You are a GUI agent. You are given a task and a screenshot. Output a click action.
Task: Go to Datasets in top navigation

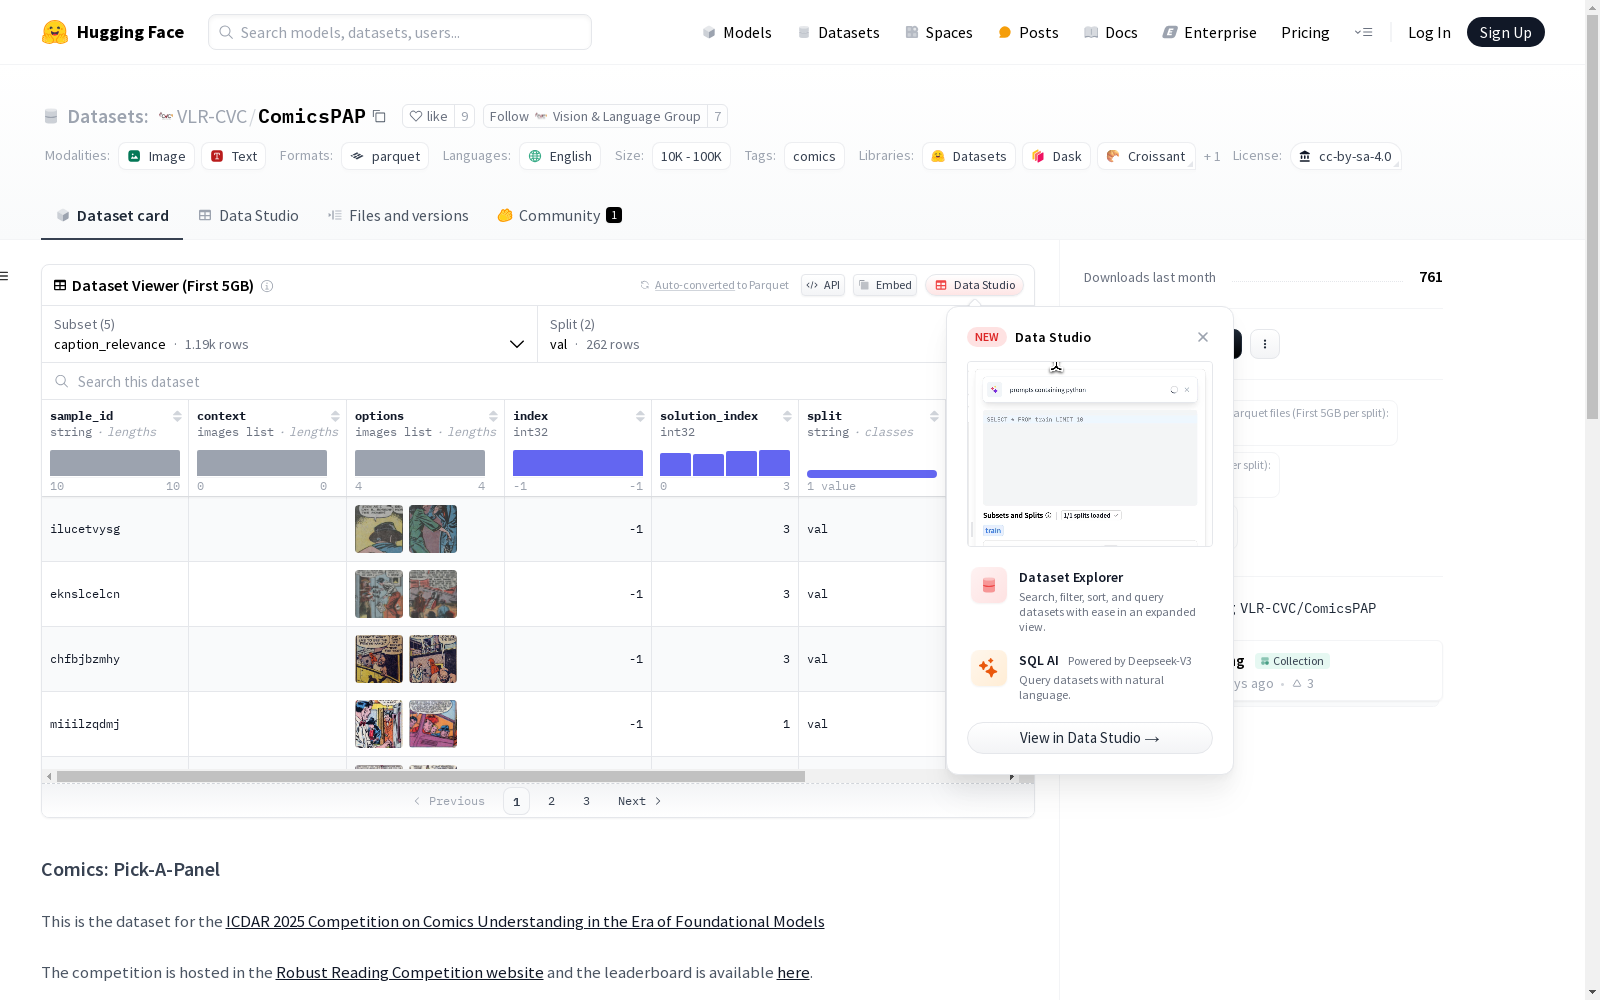click(838, 32)
